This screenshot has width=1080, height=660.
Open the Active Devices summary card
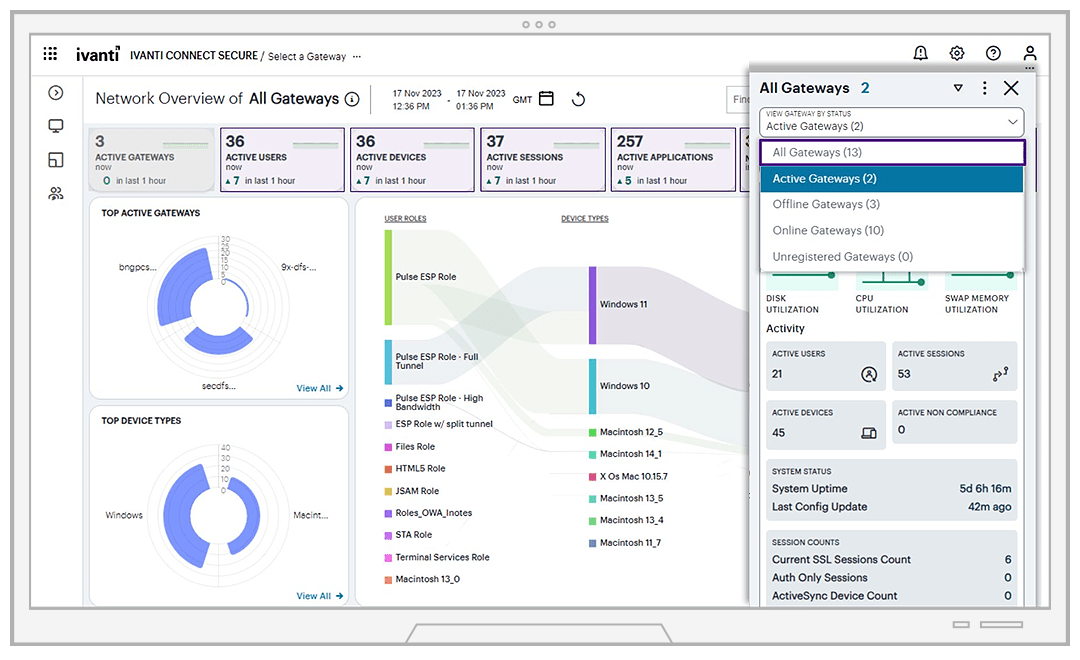pyautogui.click(x=413, y=159)
